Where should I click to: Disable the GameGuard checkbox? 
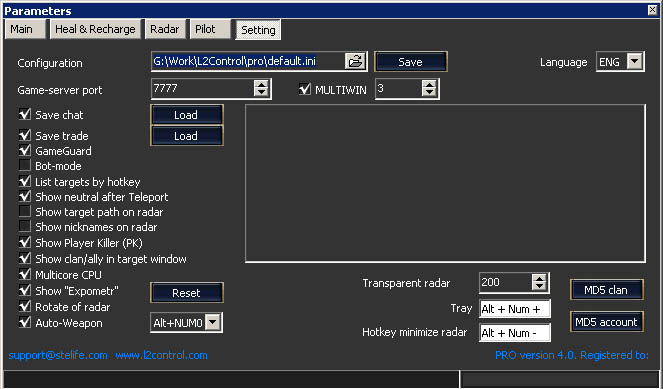(25, 151)
